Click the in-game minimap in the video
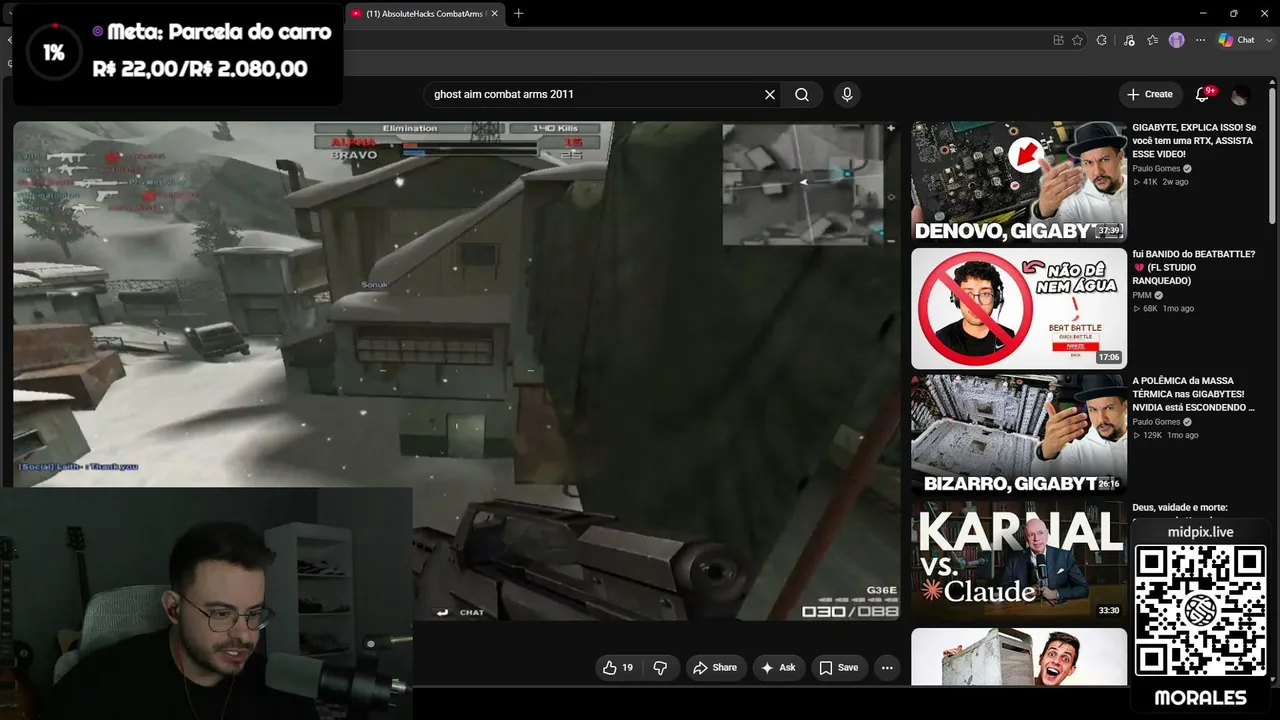Viewport: 1280px width, 720px height. point(803,185)
